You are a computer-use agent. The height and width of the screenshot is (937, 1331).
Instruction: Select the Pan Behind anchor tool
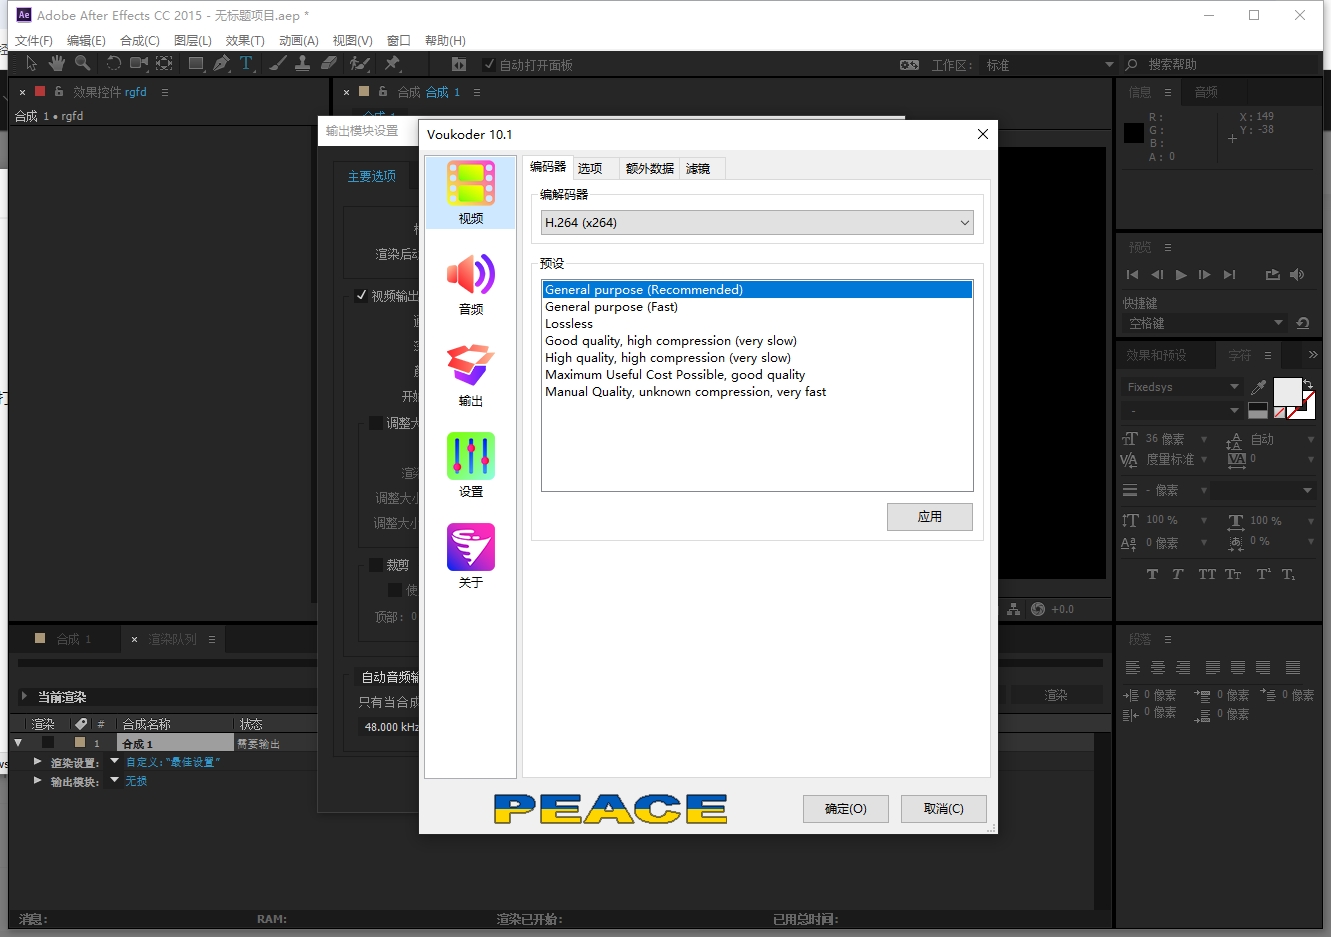tap(164, 63)
